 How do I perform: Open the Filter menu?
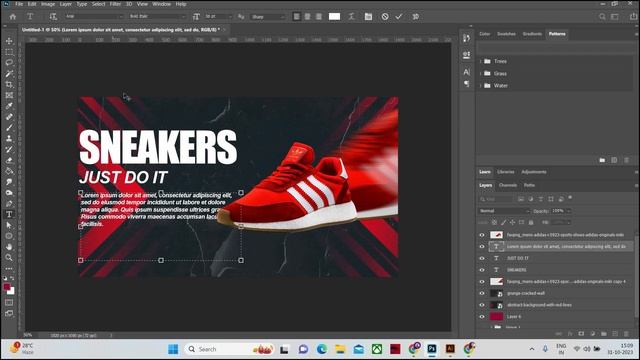pyautogui.click(x=116, y=4)
